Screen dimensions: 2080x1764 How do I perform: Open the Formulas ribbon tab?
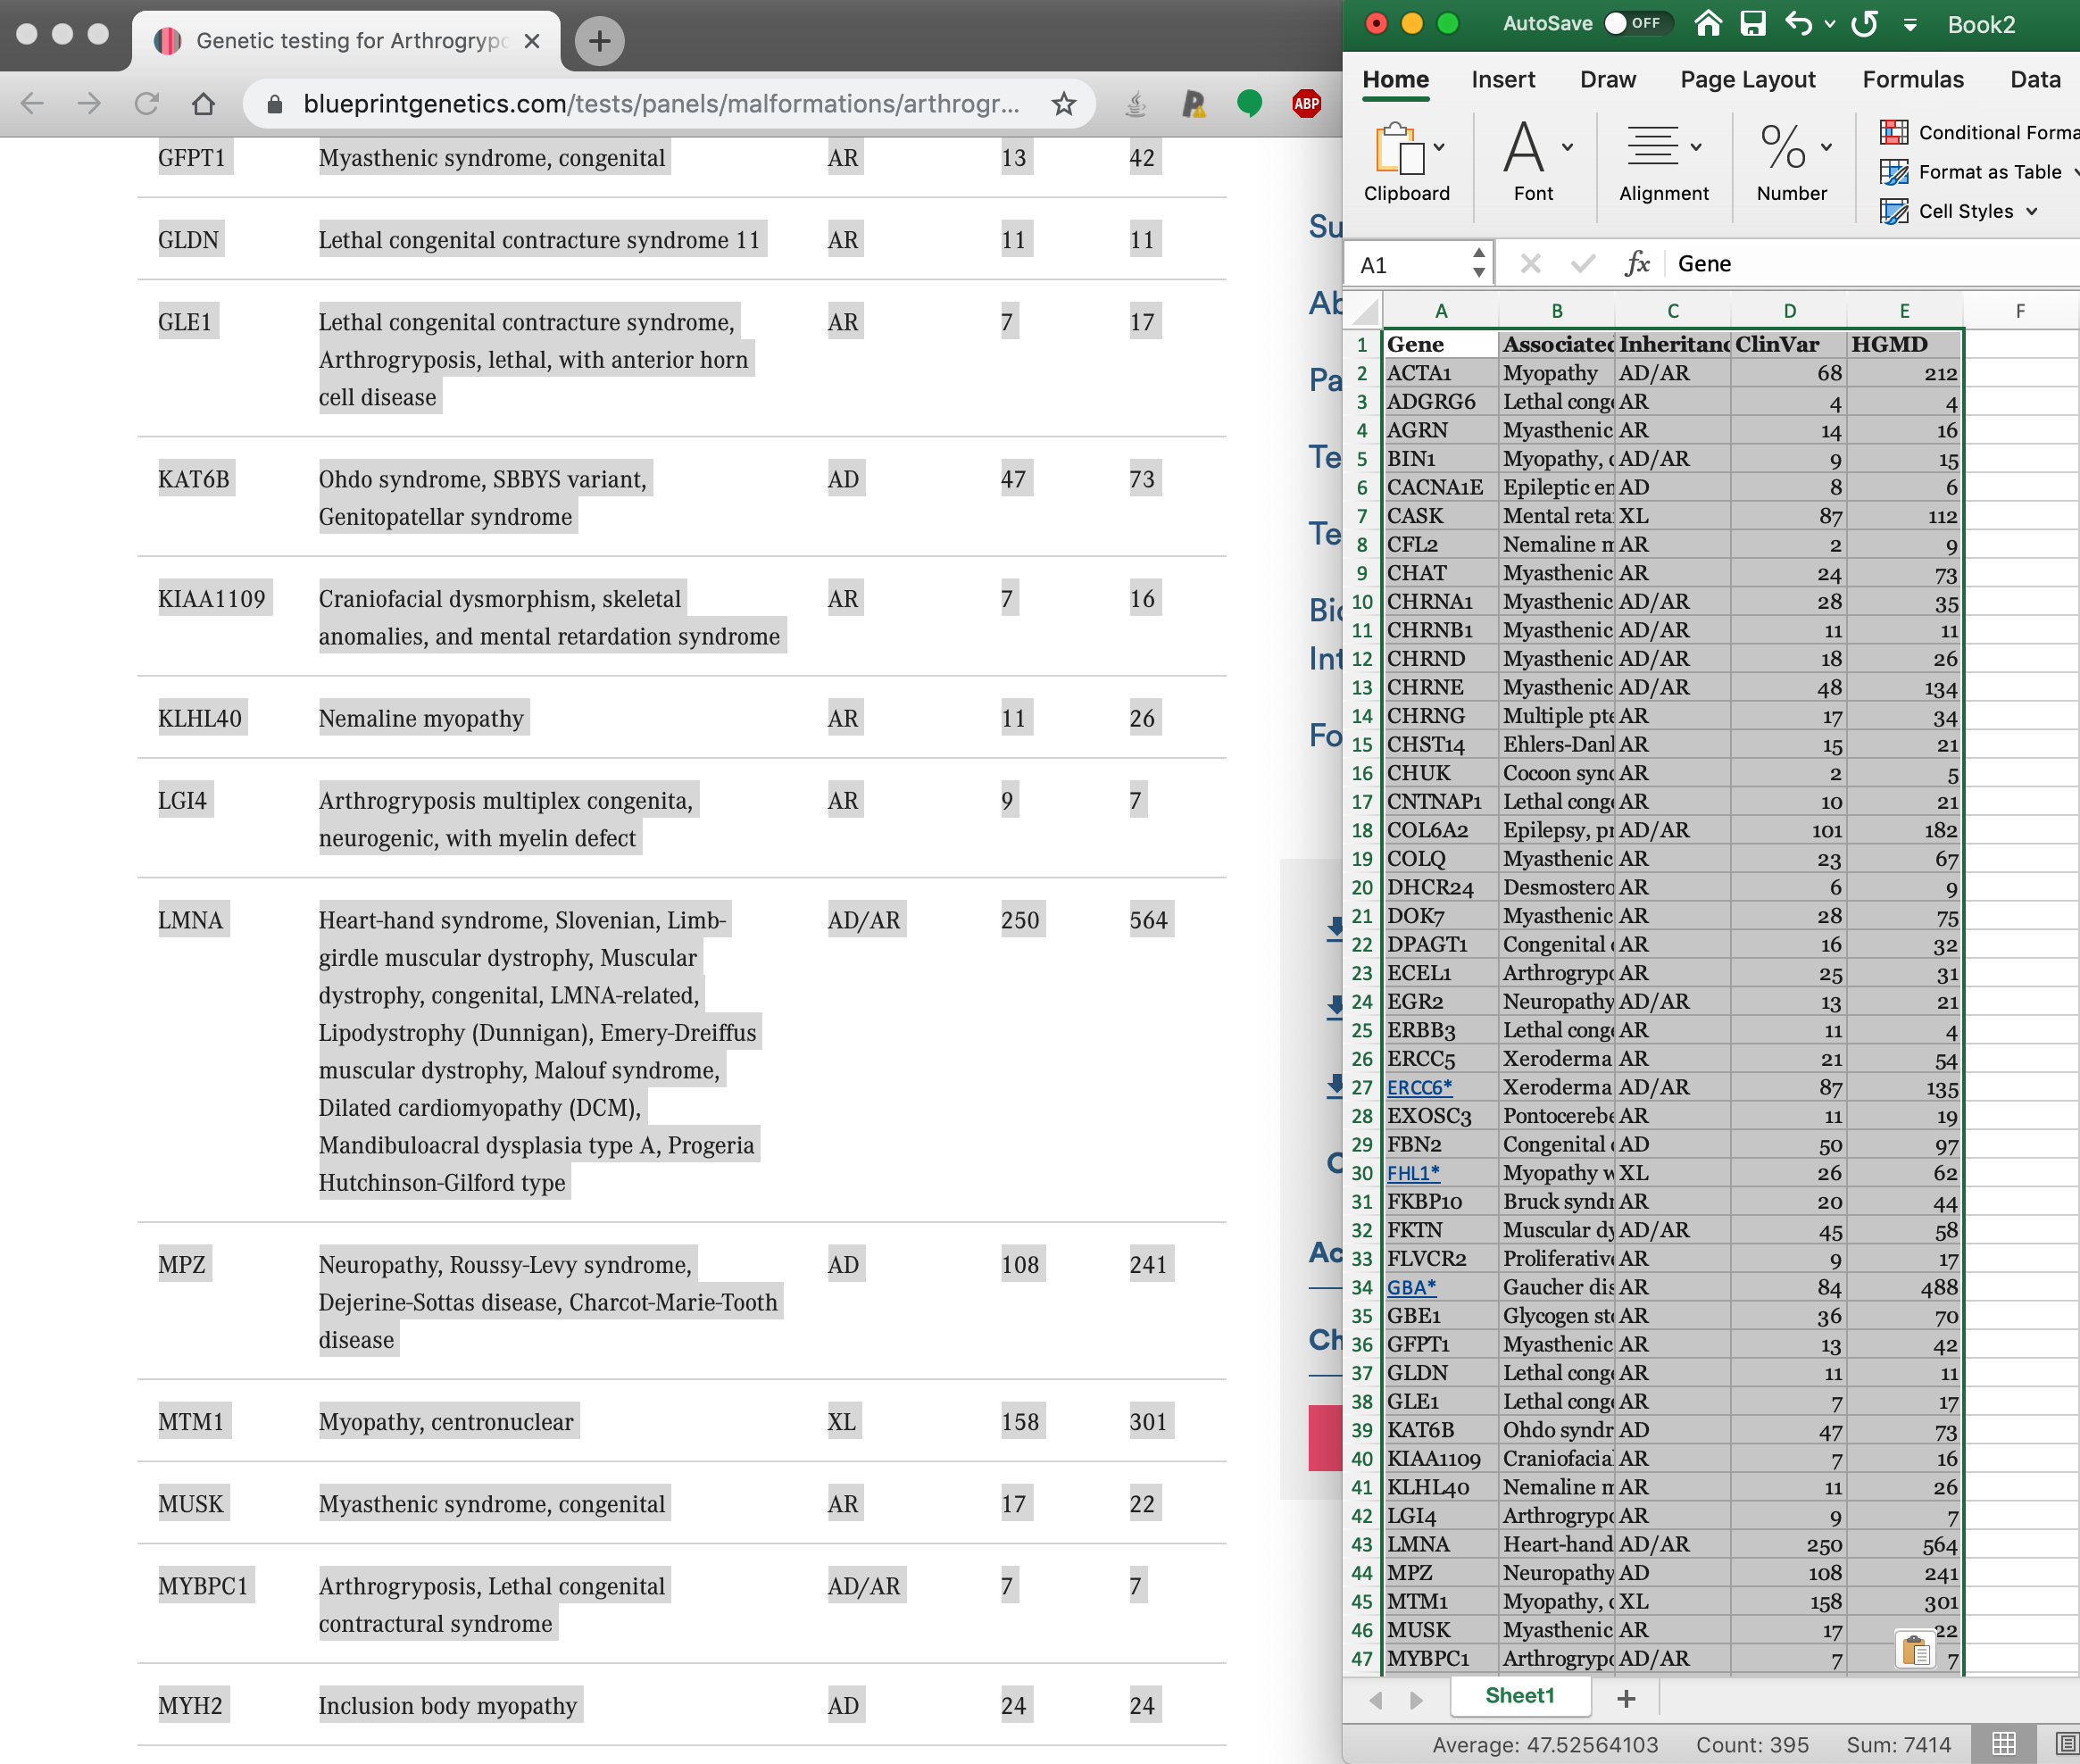(x=1912, y=80)
